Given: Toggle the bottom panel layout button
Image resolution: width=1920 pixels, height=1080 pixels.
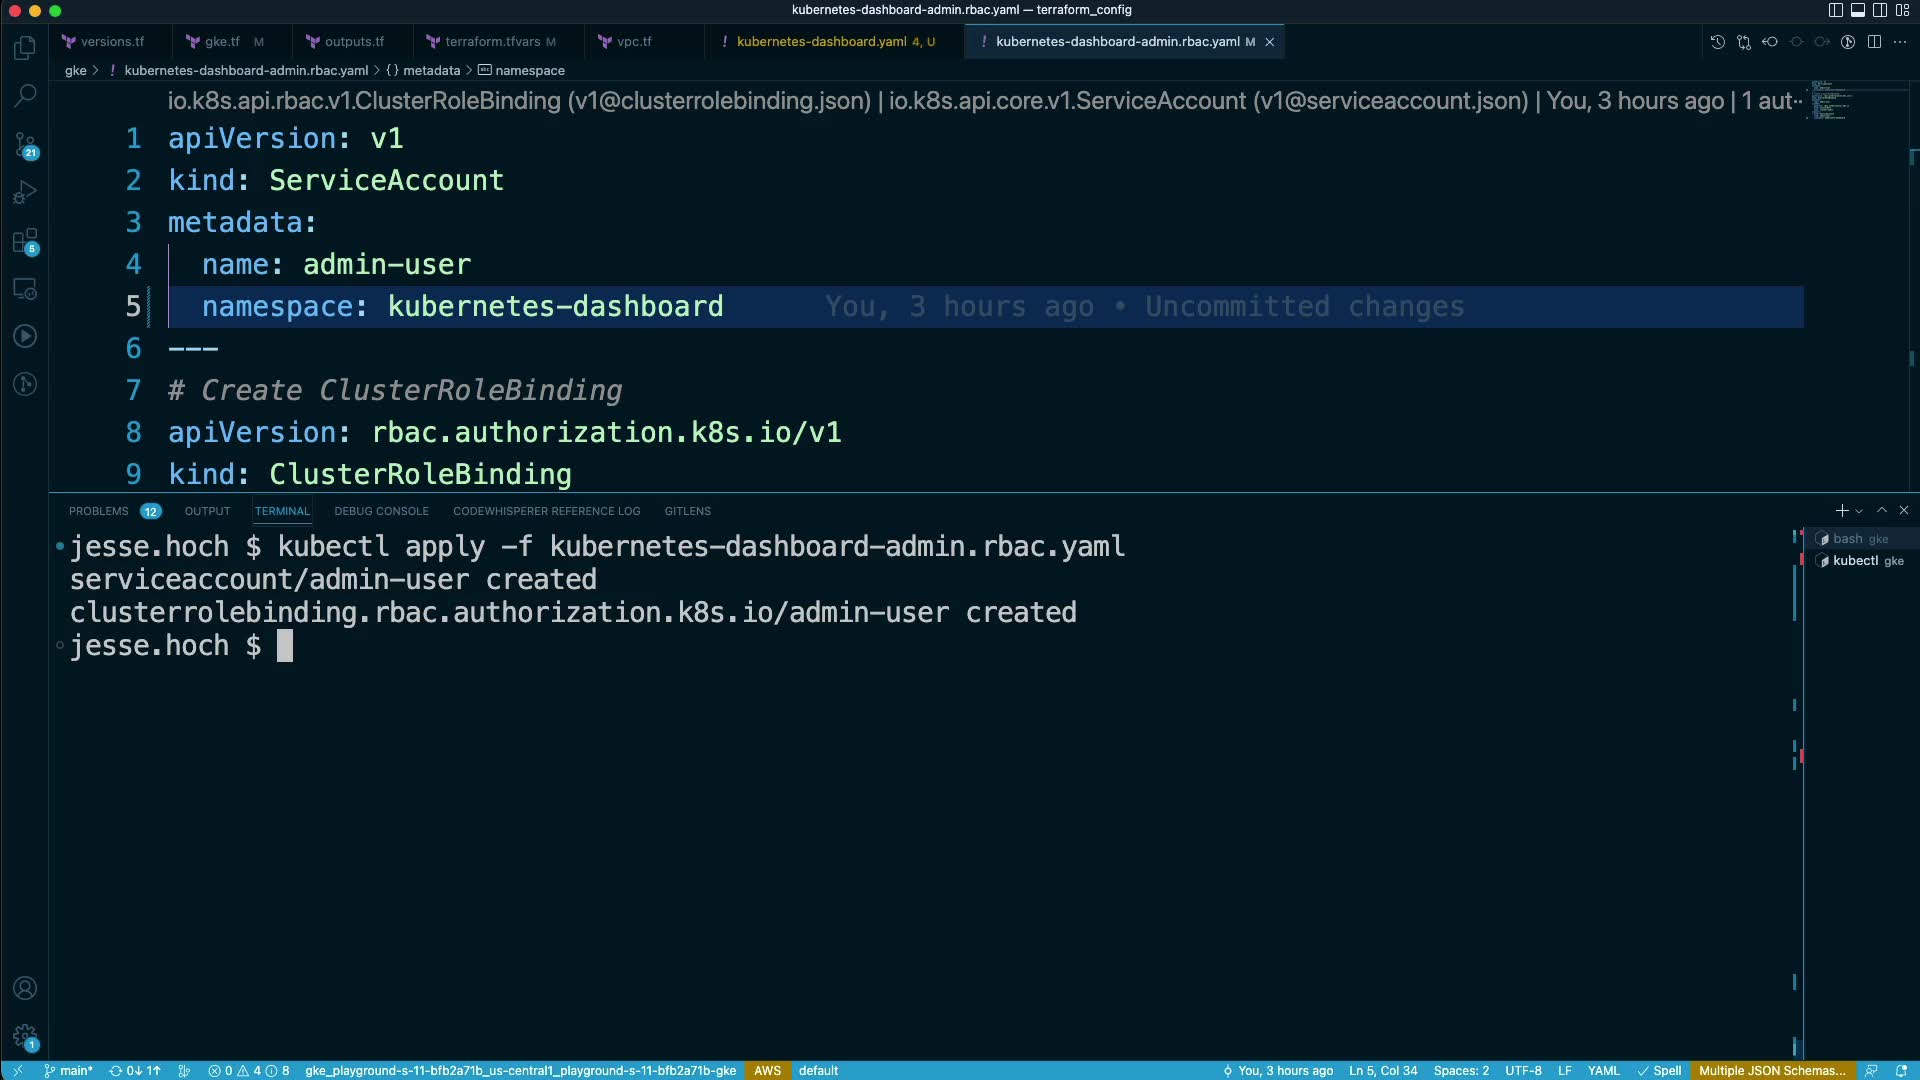Looking at the screenshot, I should 1857,10.
